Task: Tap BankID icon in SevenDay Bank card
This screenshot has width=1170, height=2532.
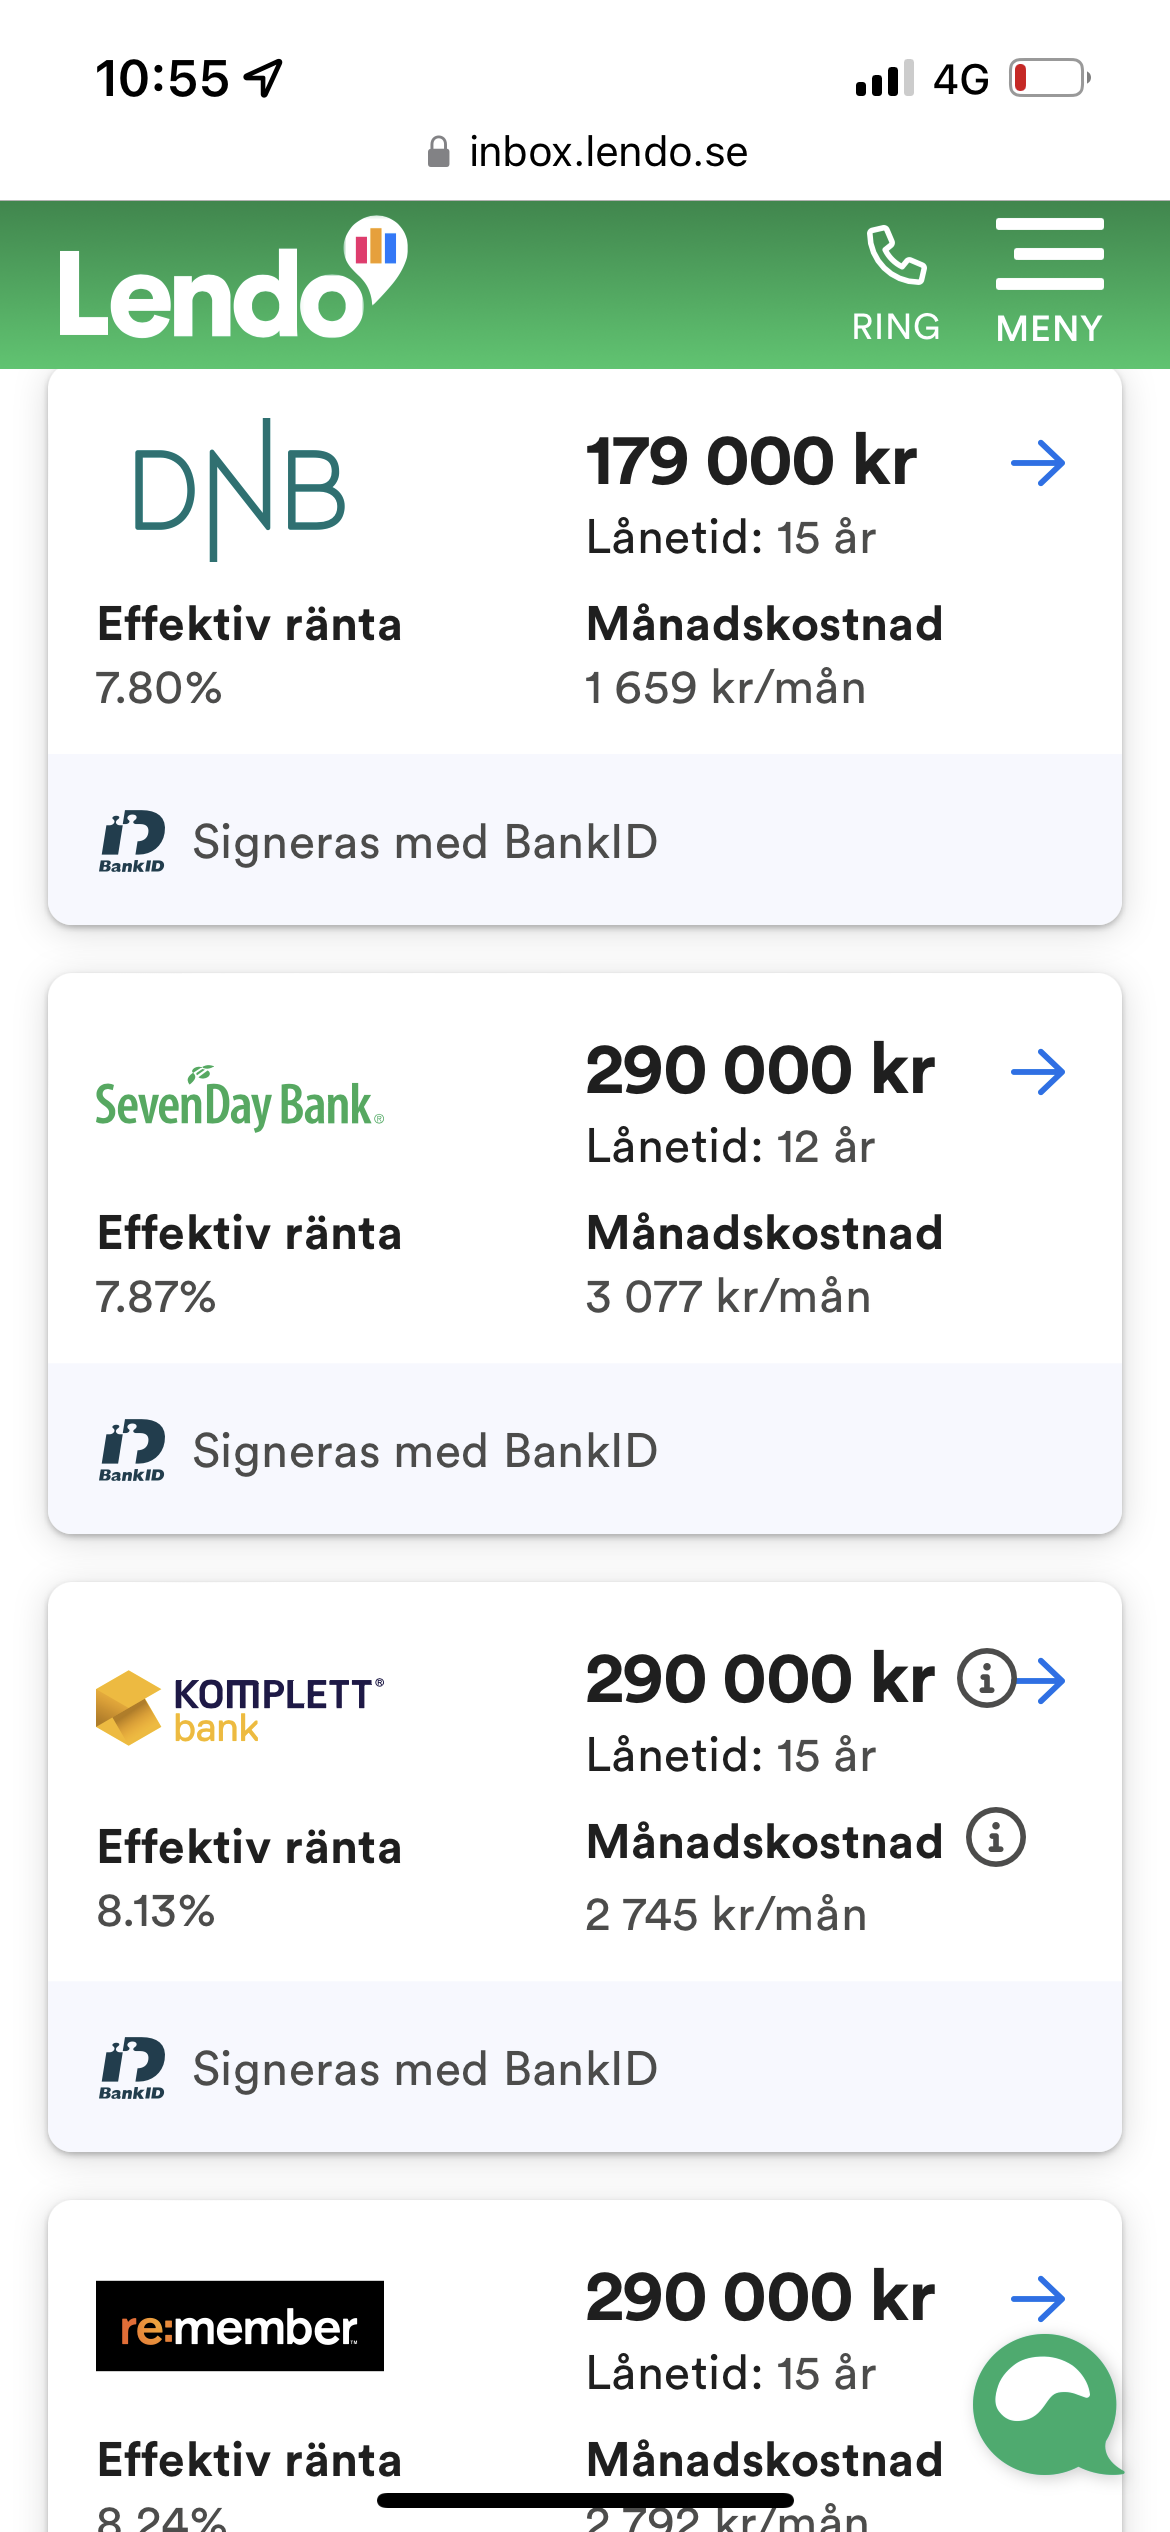Action: point(132,1451)
